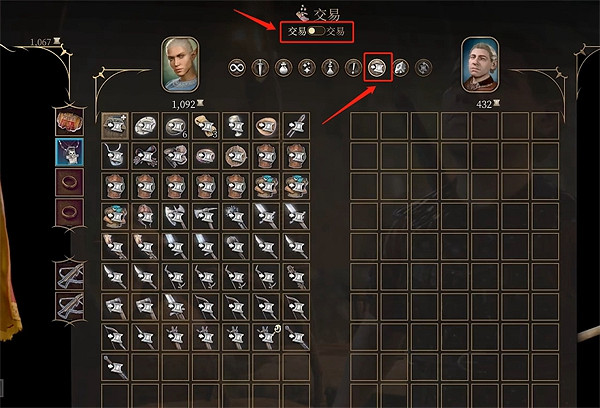Click the upper ring equipment slot
The width and height of the screenshot is (600, 408).
[x=69, y=182]
